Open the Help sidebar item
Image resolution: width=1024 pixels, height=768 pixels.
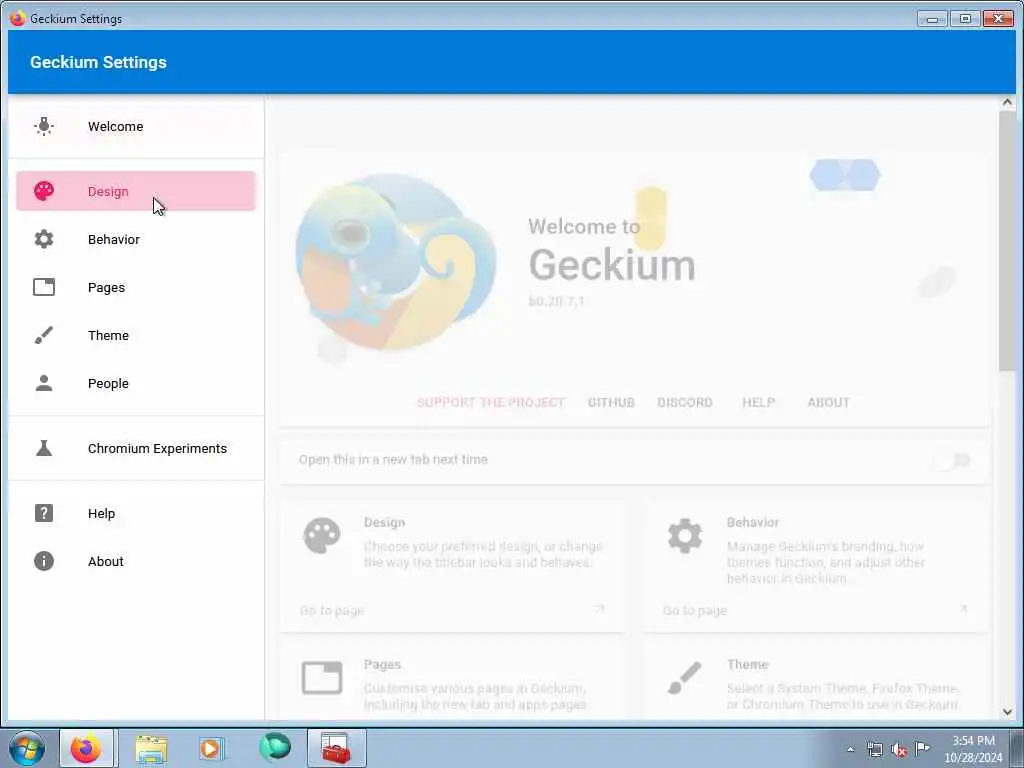point(136,513)
